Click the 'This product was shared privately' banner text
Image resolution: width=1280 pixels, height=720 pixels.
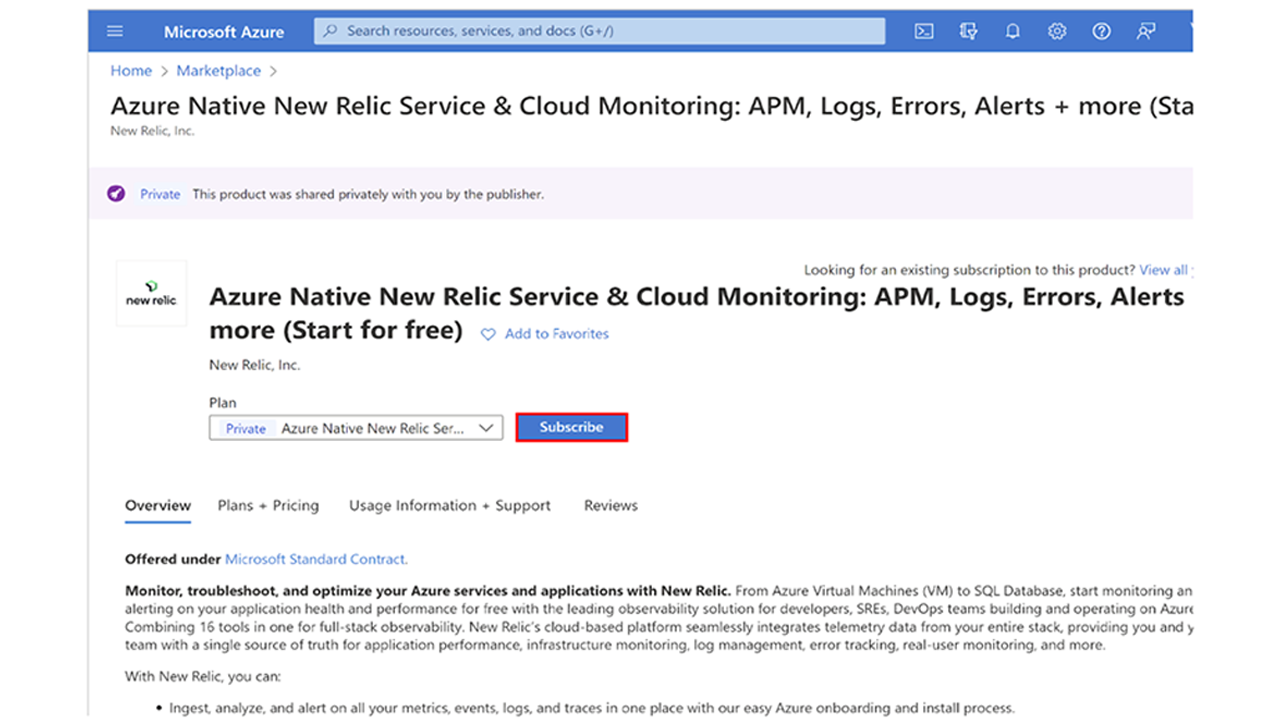368,194
